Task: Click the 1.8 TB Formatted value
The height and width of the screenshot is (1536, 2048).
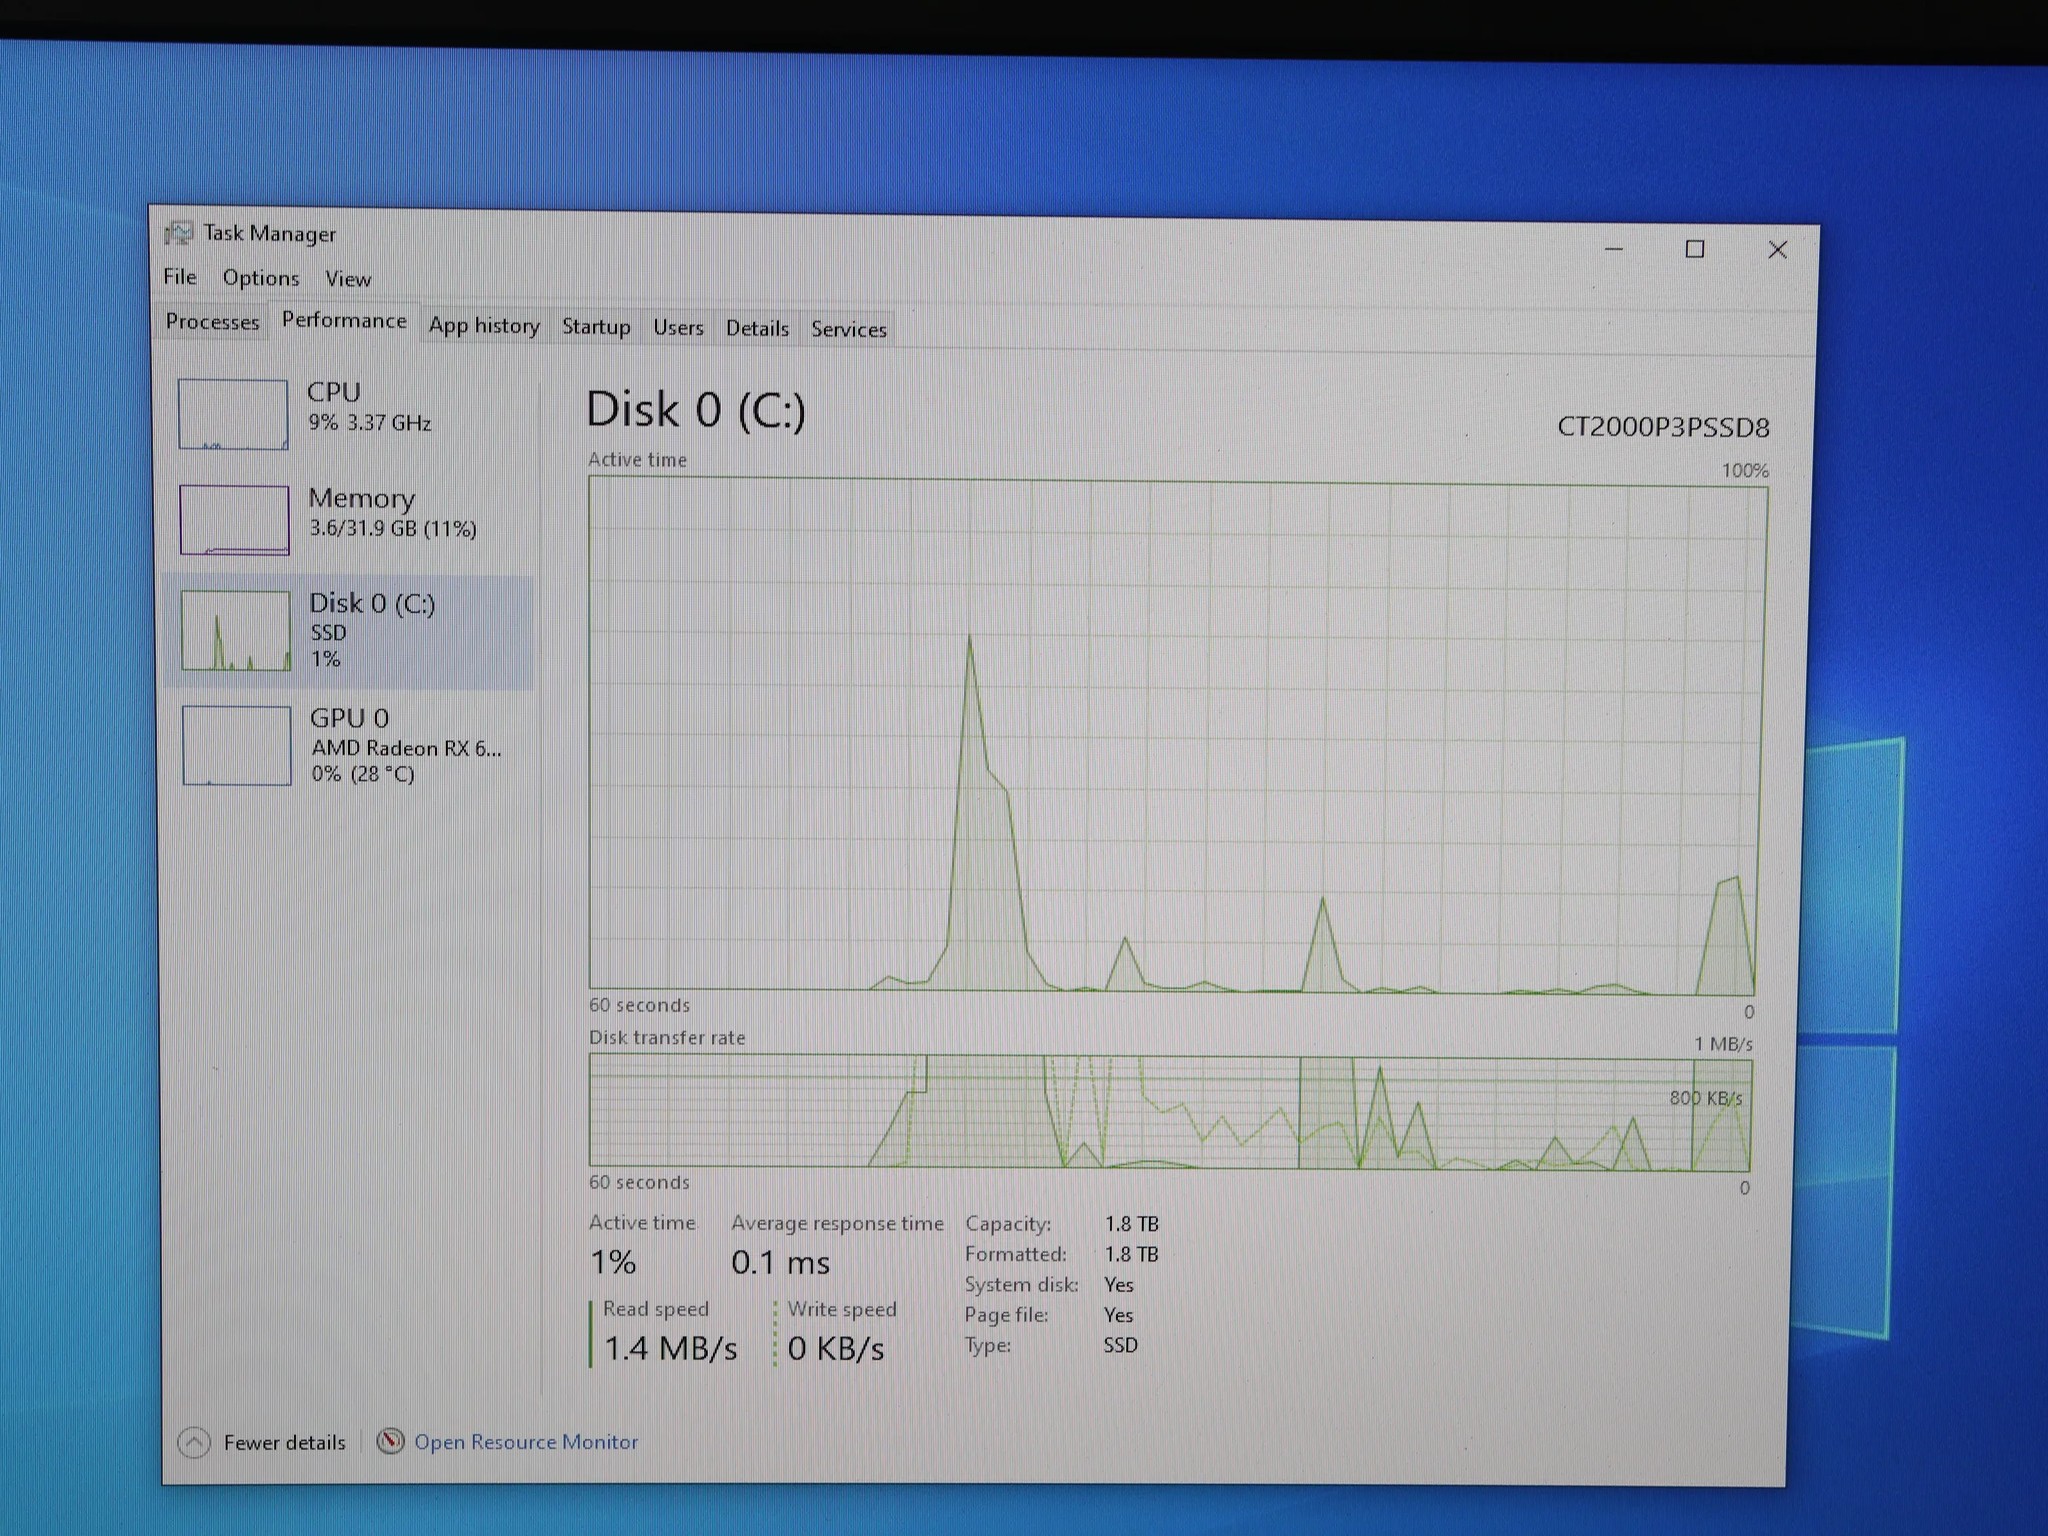Action: tap(1132, 1254)
